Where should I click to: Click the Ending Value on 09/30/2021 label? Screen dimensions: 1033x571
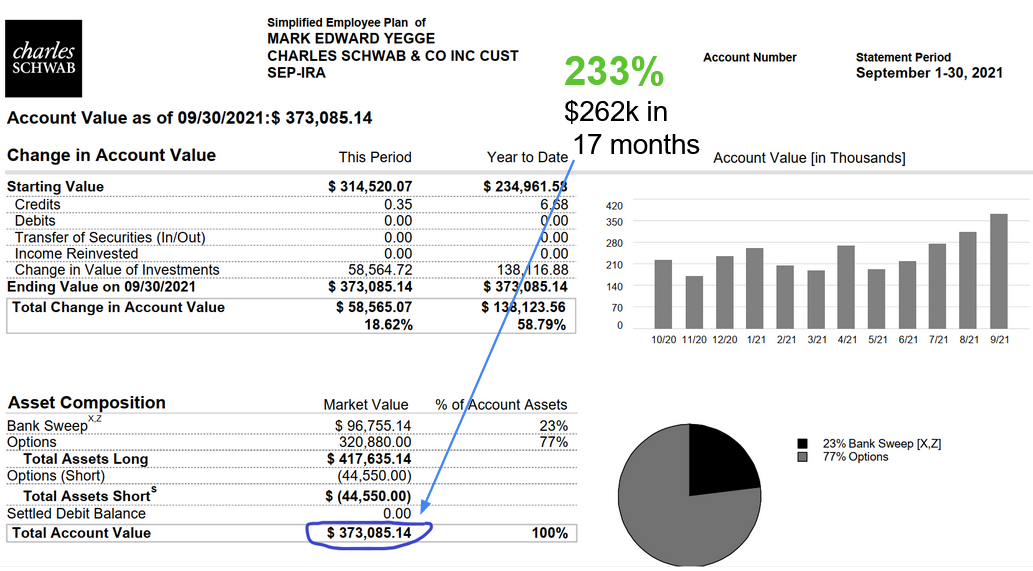(x=101, y=286)
